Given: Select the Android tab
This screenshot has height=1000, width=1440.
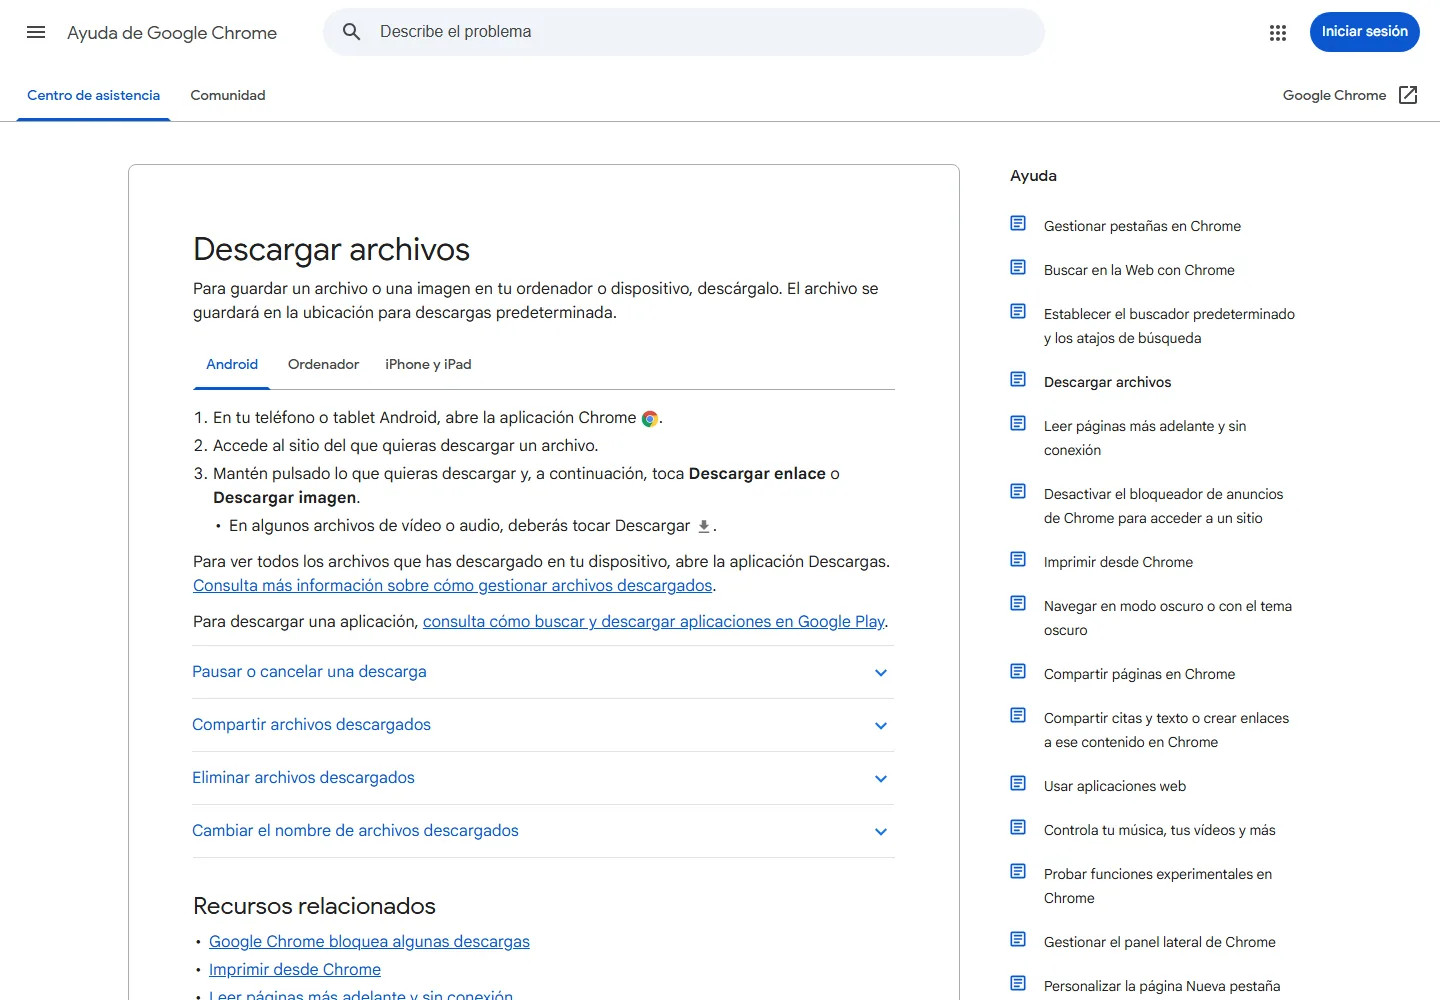Looking at the screenshot, I should (x=232, y=365).
